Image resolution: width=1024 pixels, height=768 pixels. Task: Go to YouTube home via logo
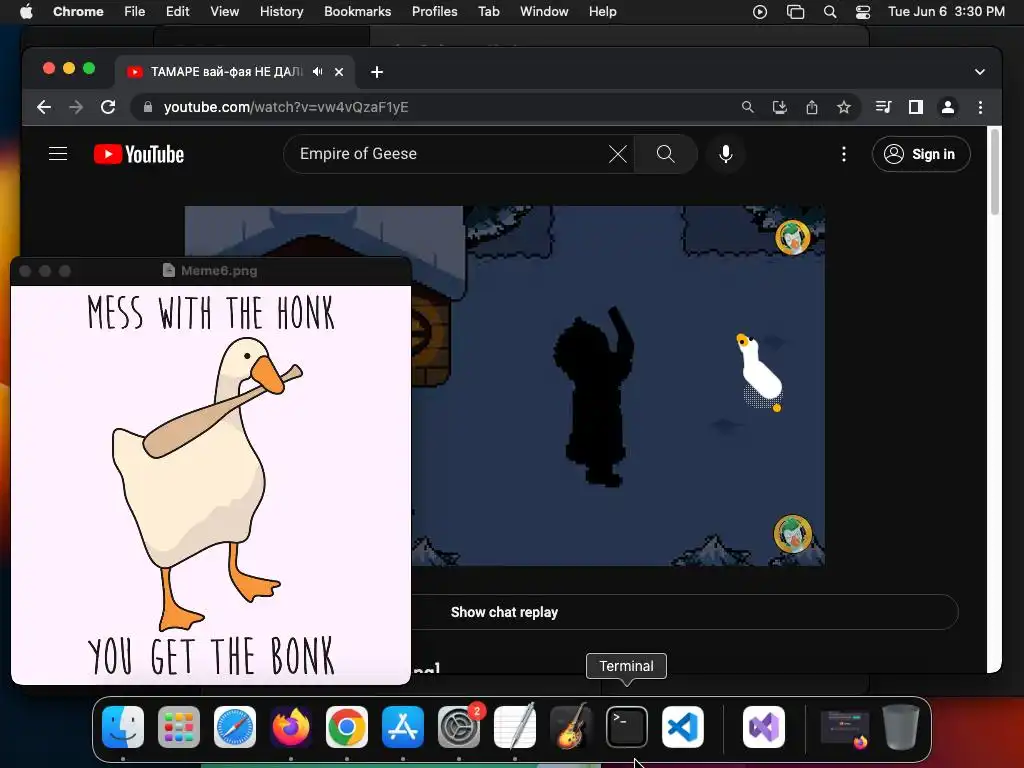point(139,154)
